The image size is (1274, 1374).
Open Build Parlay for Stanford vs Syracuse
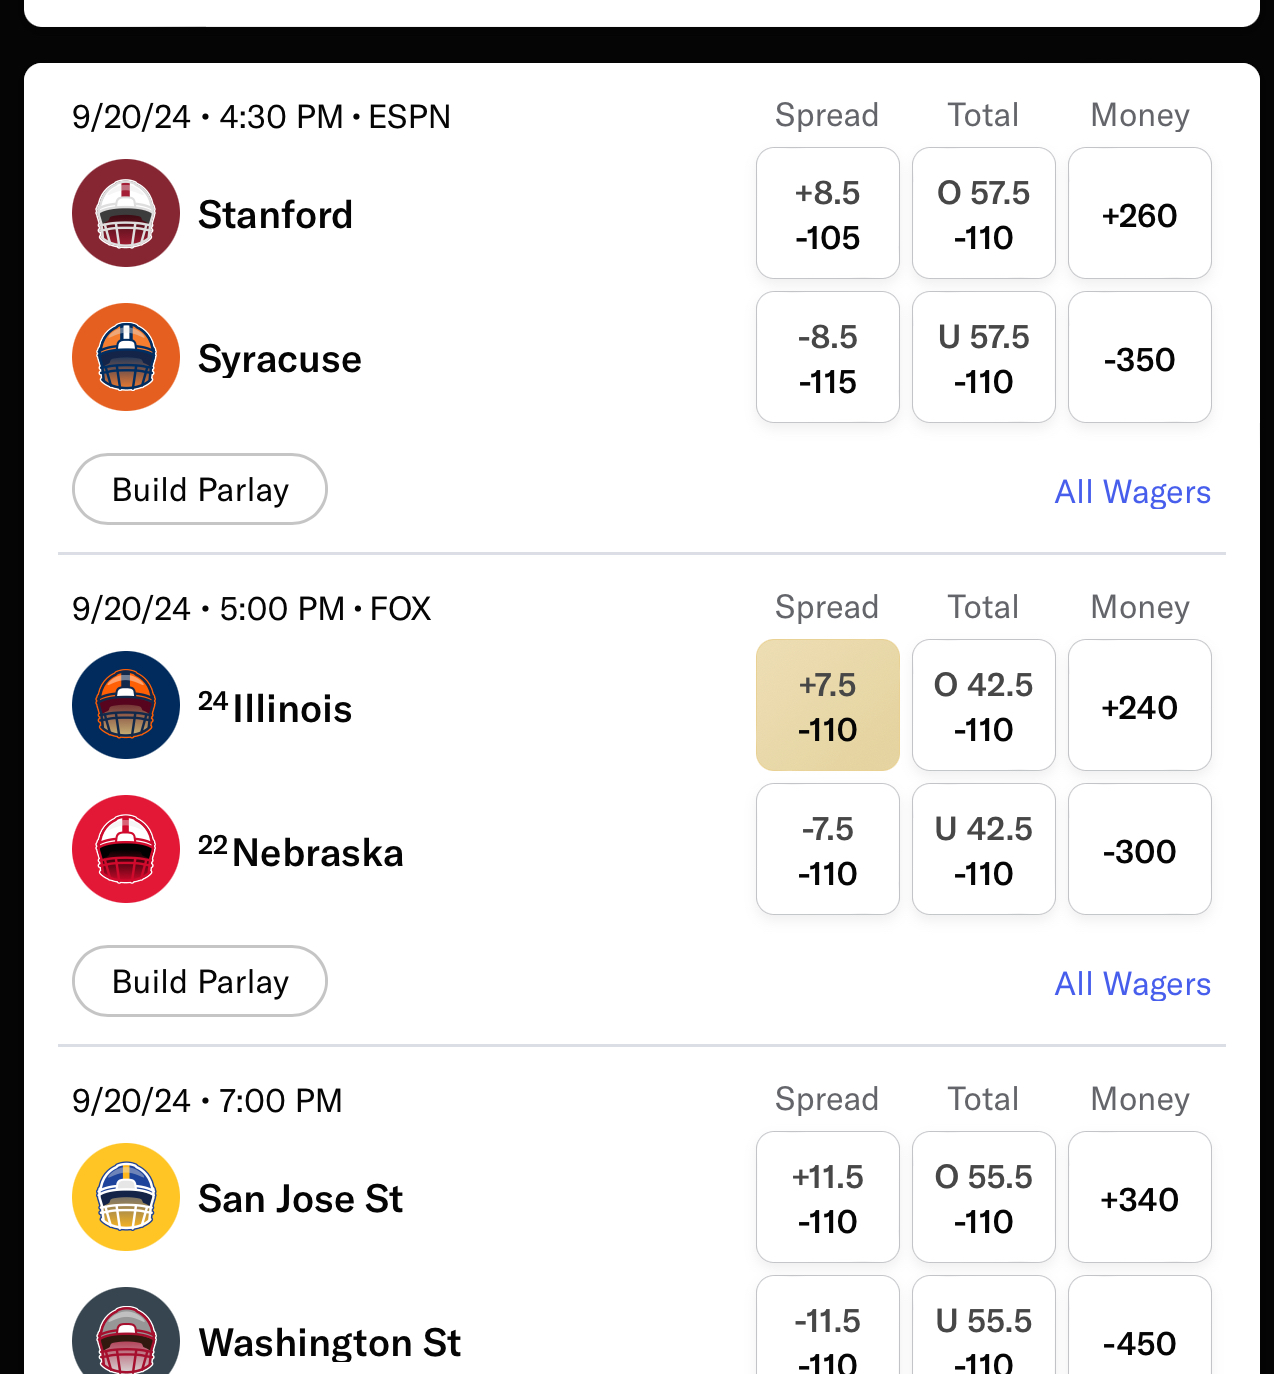point(200,489)
